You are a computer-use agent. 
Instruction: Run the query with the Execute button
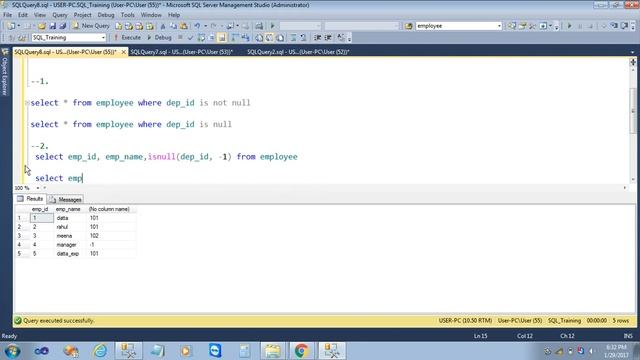127,37
